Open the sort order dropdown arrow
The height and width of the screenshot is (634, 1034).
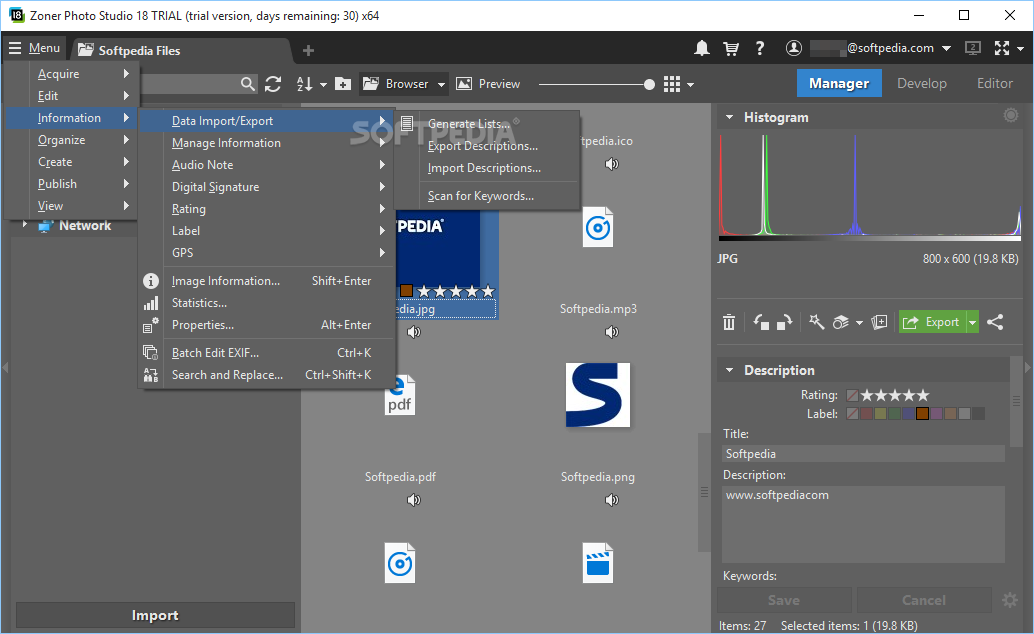pyautogui.click(x=323, y=84)
